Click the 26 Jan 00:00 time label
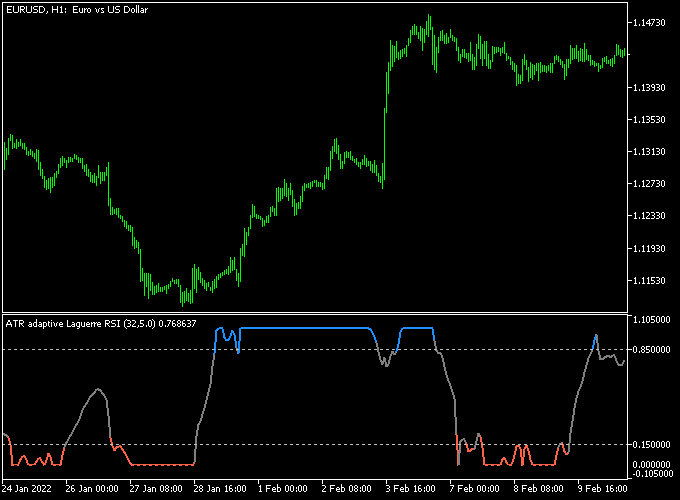Viewport: 680px width, 500px height. click(x=92, y=489)
